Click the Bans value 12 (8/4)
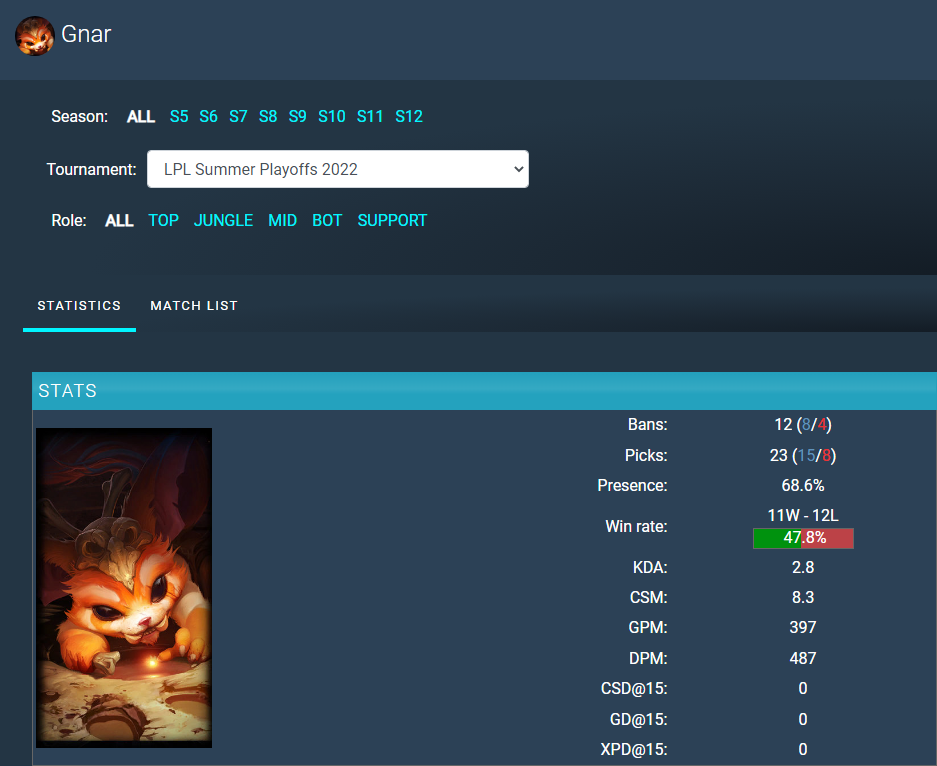This screenshot has width=937, height=766. click(803, 425)
